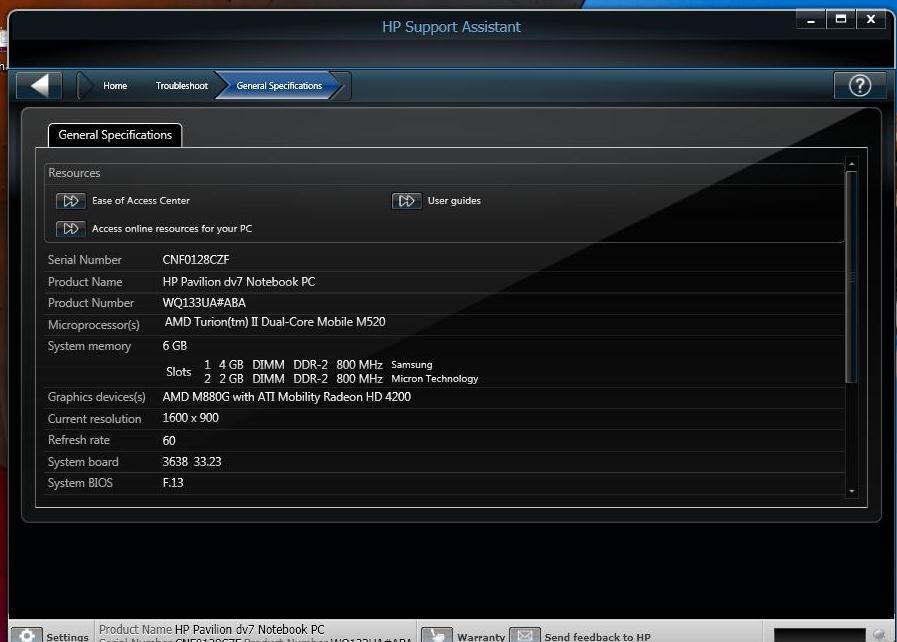Click the System BIOS value F.13
Image resolution: width=897 pixels, height=642 pixels.
pyautogui.click(x=173, y=483)
